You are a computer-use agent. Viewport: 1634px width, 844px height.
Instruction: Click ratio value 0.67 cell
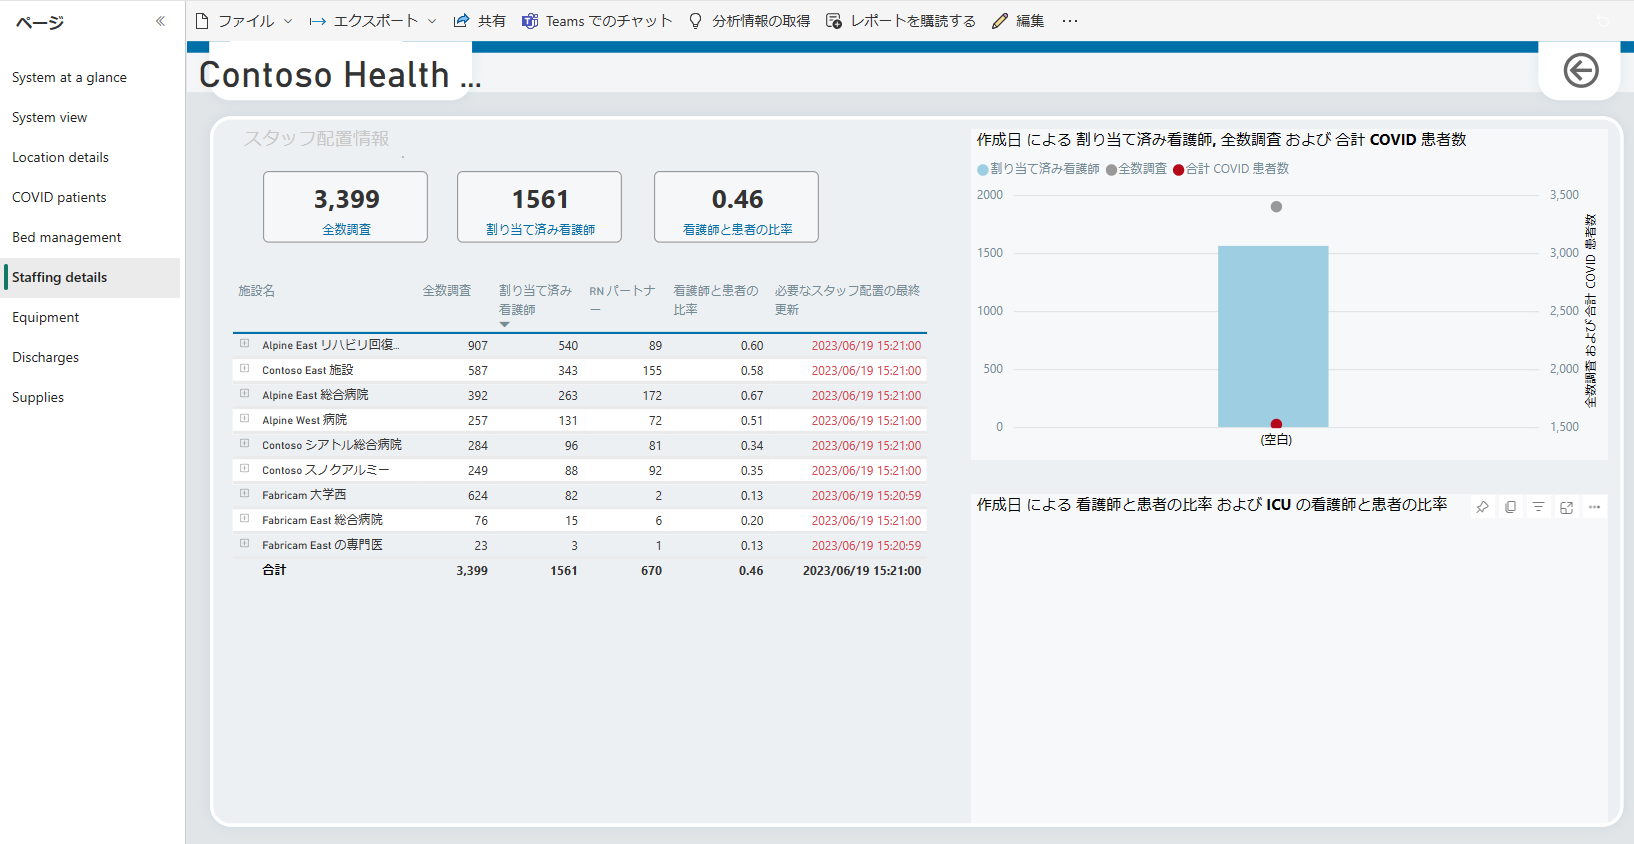[752, 396]
